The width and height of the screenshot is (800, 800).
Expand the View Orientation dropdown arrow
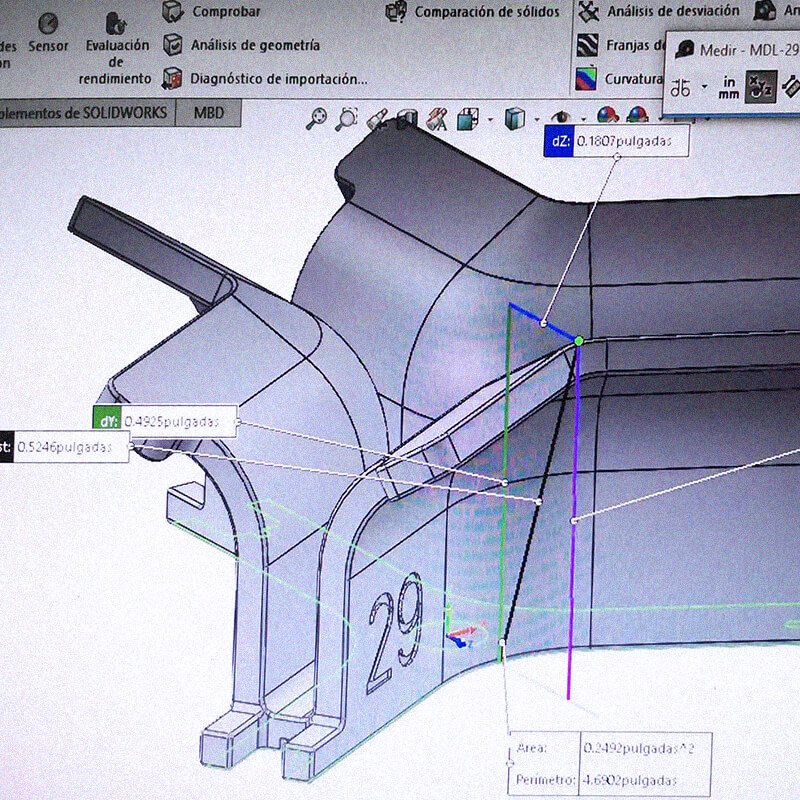[490, 120]
